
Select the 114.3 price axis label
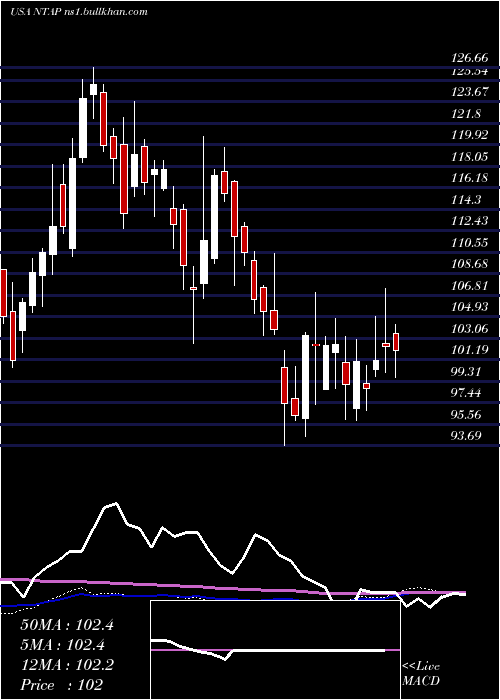(466, 200)
